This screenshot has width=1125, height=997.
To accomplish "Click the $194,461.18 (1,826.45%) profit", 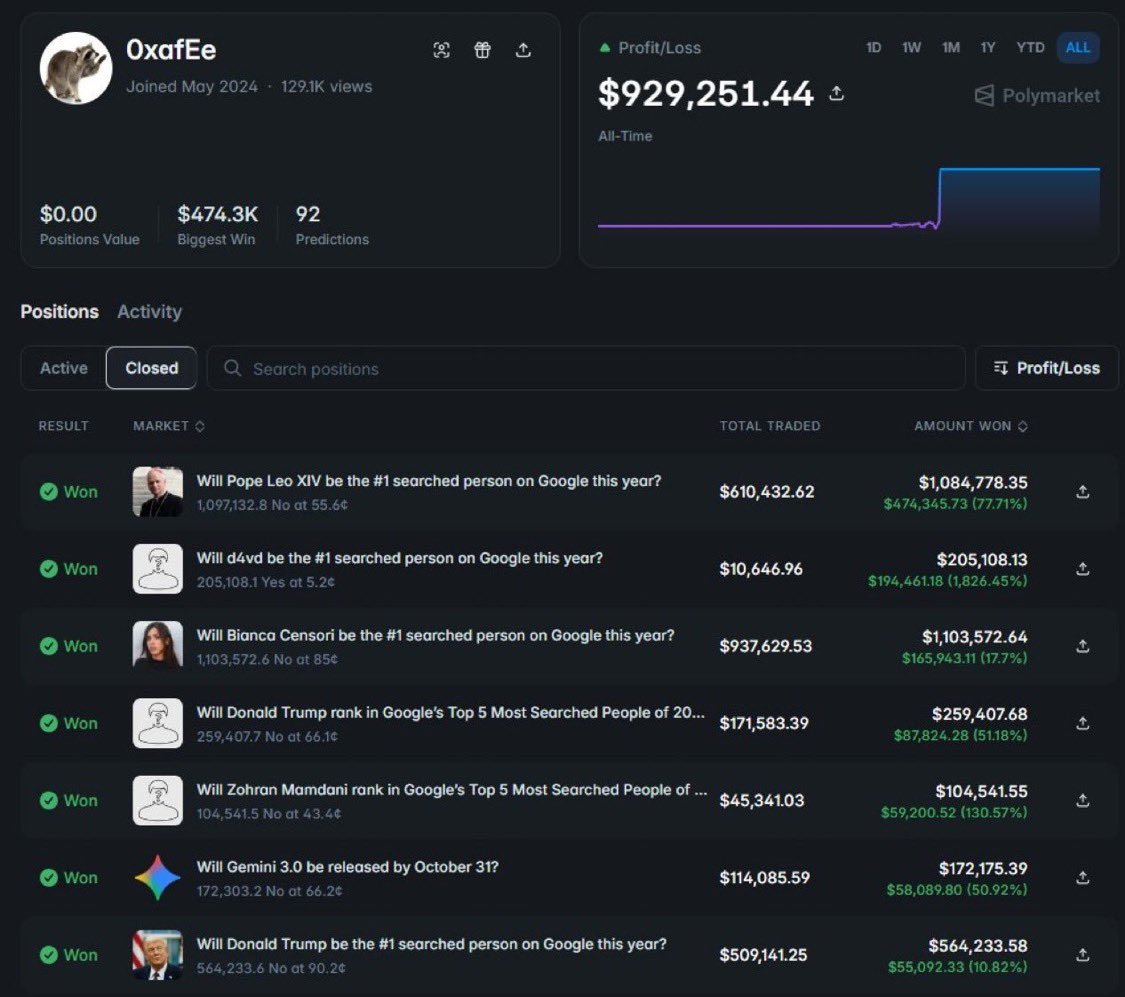I will click(948, 581).
